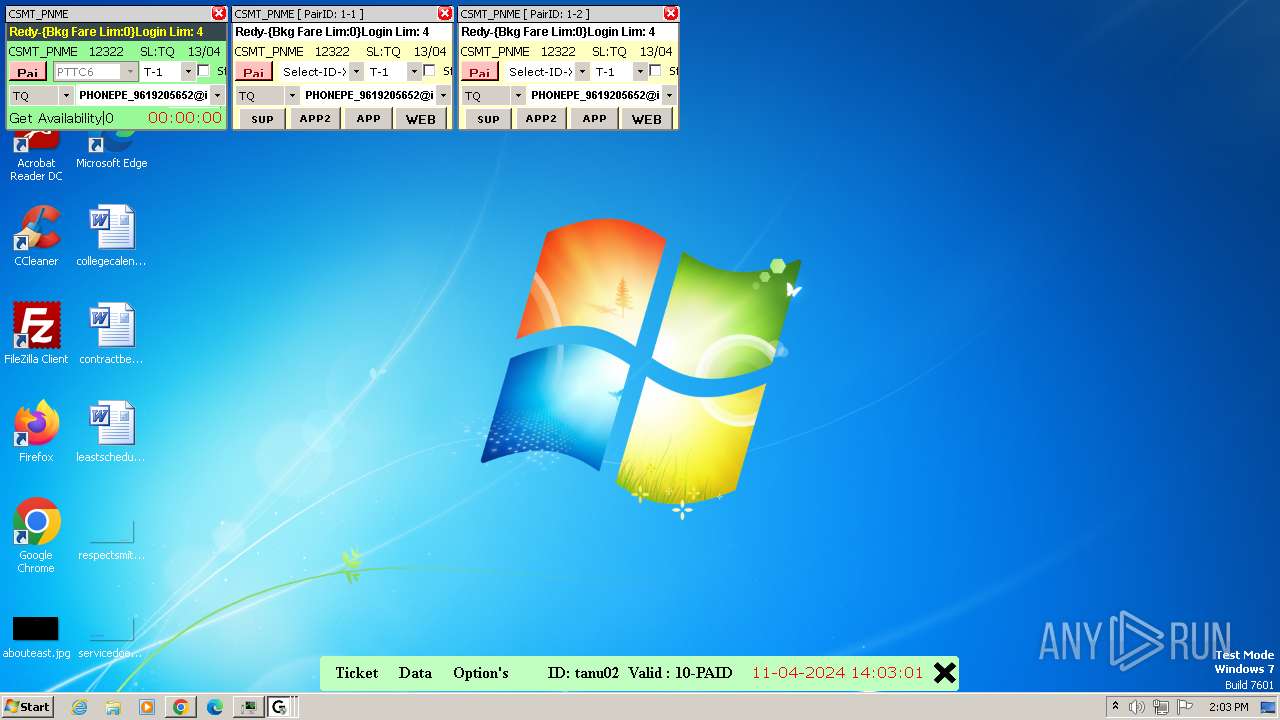Click the Pai button in PairID 1-2
This screenshot has height=720, width=1280.
pyautogui.click(x=480, y=72)
